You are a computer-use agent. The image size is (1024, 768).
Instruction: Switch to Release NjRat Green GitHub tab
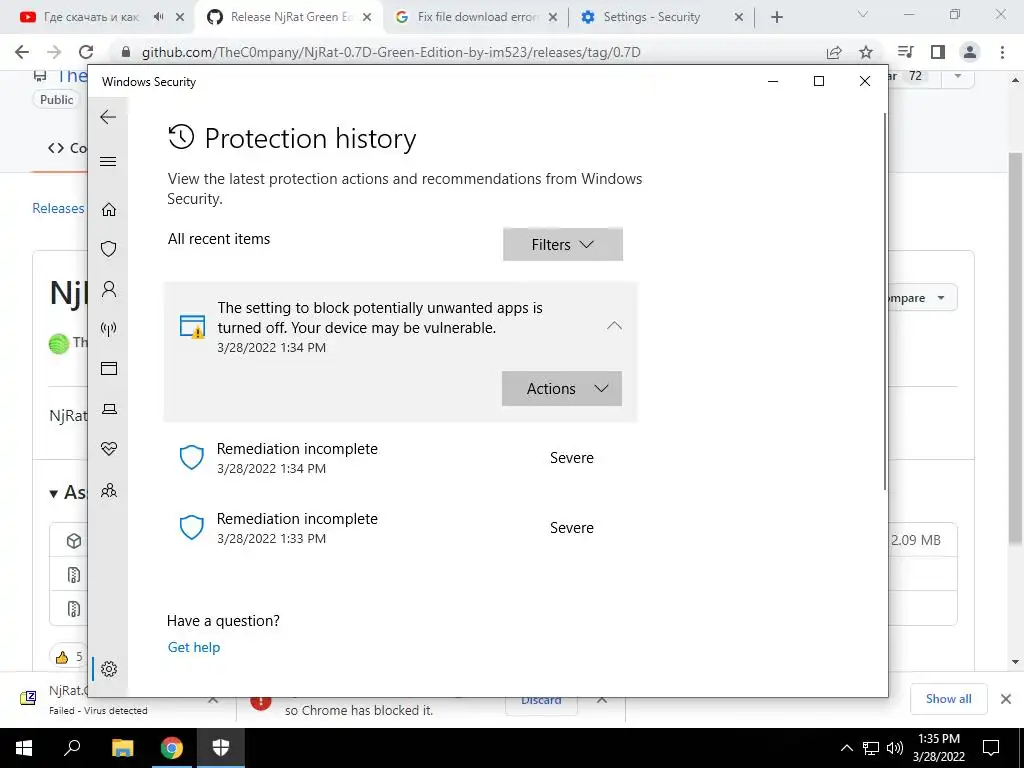287,17
